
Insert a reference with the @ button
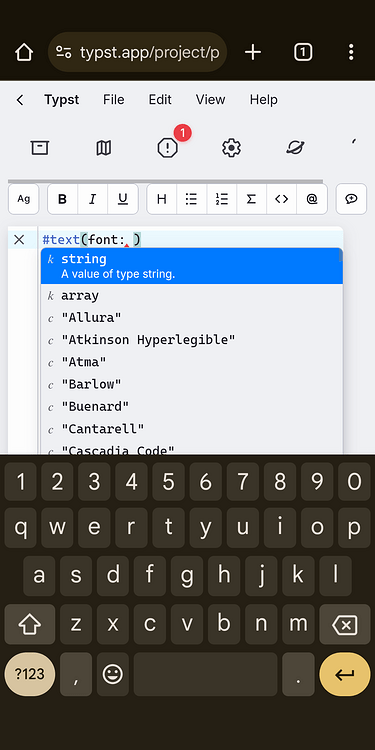(312, 199)
